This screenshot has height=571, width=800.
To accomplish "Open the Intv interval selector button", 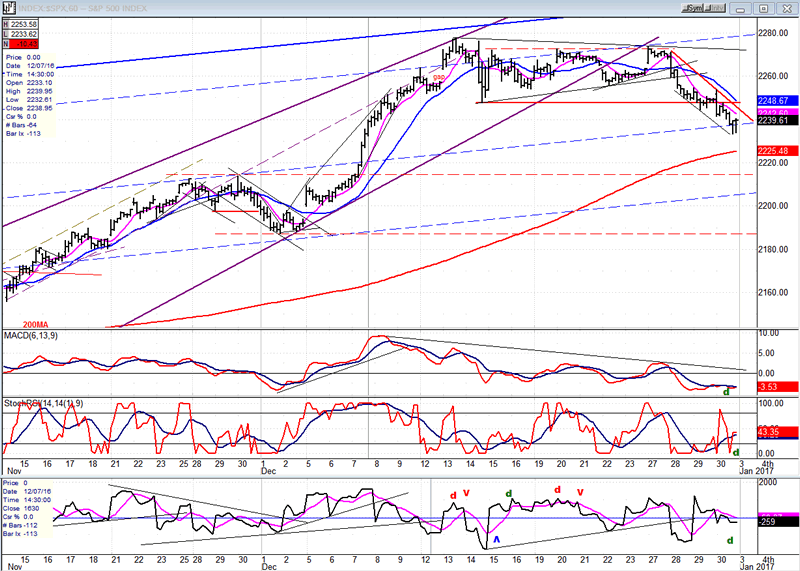I will [715, 8].
